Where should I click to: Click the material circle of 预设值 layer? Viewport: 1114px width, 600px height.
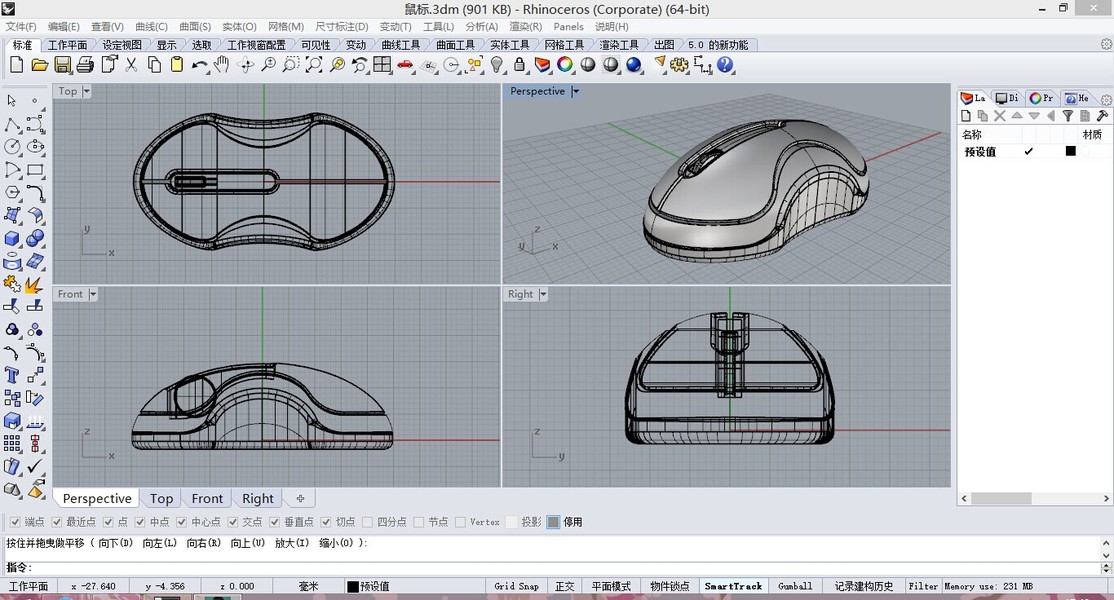click(1085, 151)
